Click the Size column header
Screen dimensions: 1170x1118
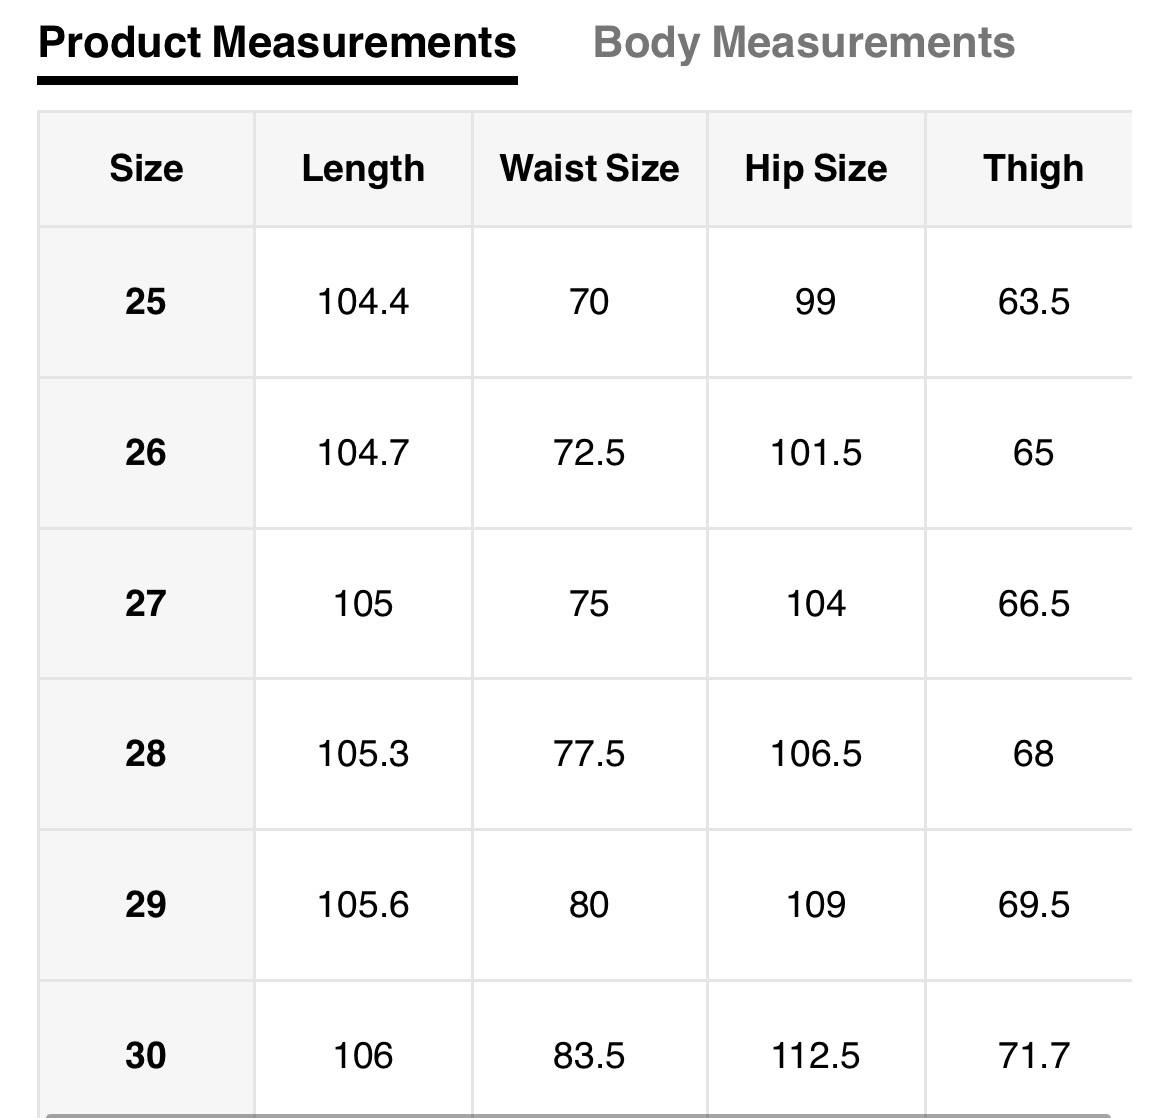pos(146,168)
